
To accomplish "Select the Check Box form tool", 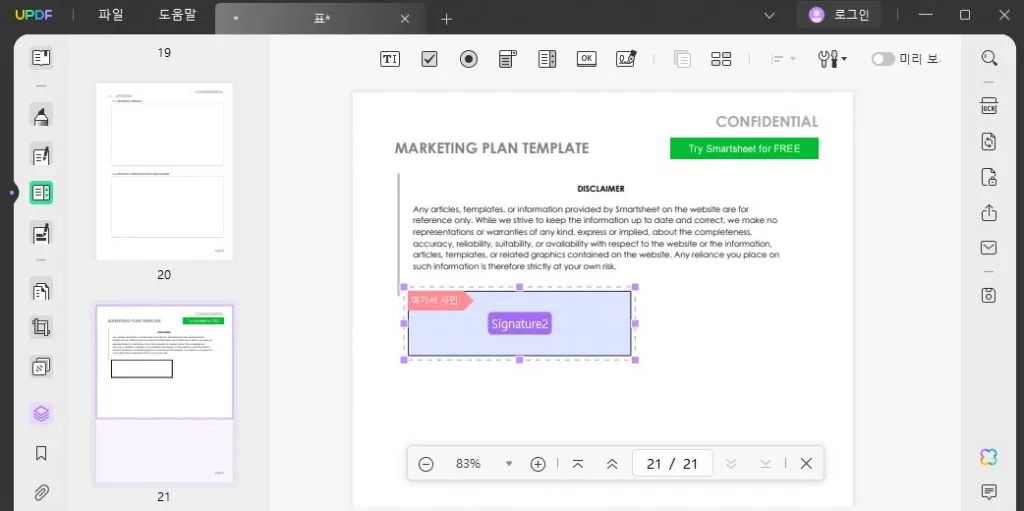I will (429, 59).
